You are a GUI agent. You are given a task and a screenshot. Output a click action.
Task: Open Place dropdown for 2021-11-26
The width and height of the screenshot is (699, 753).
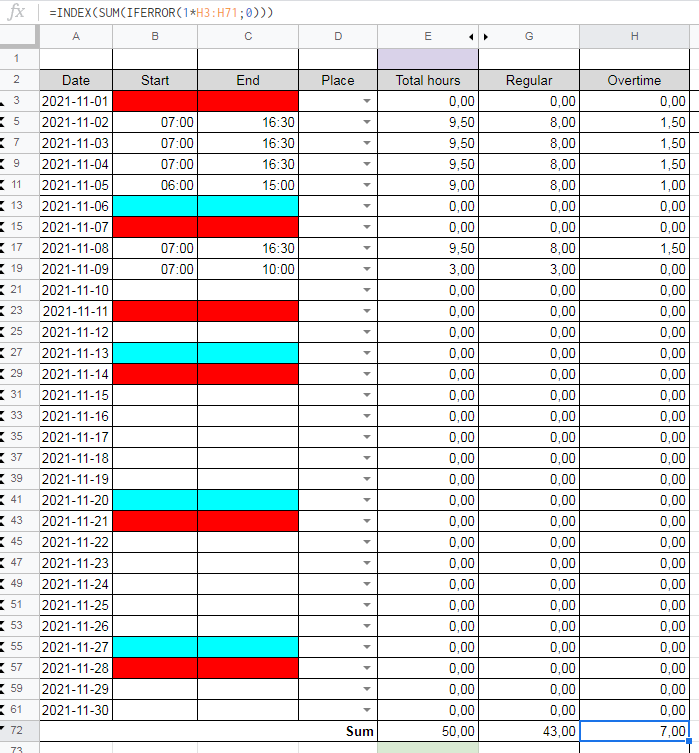click(x=367, y=626)
